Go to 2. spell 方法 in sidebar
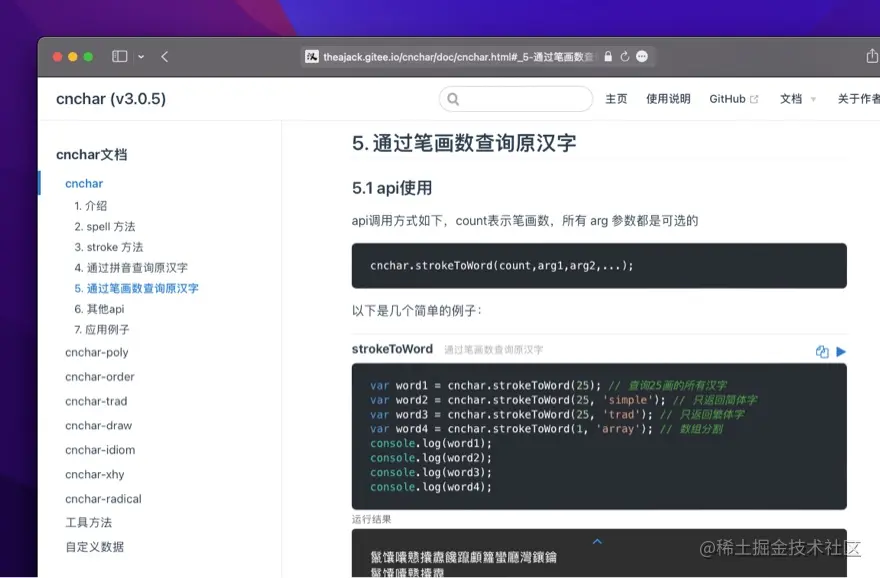The height and width of the screenshot is (578, 880). coord(105,227)
